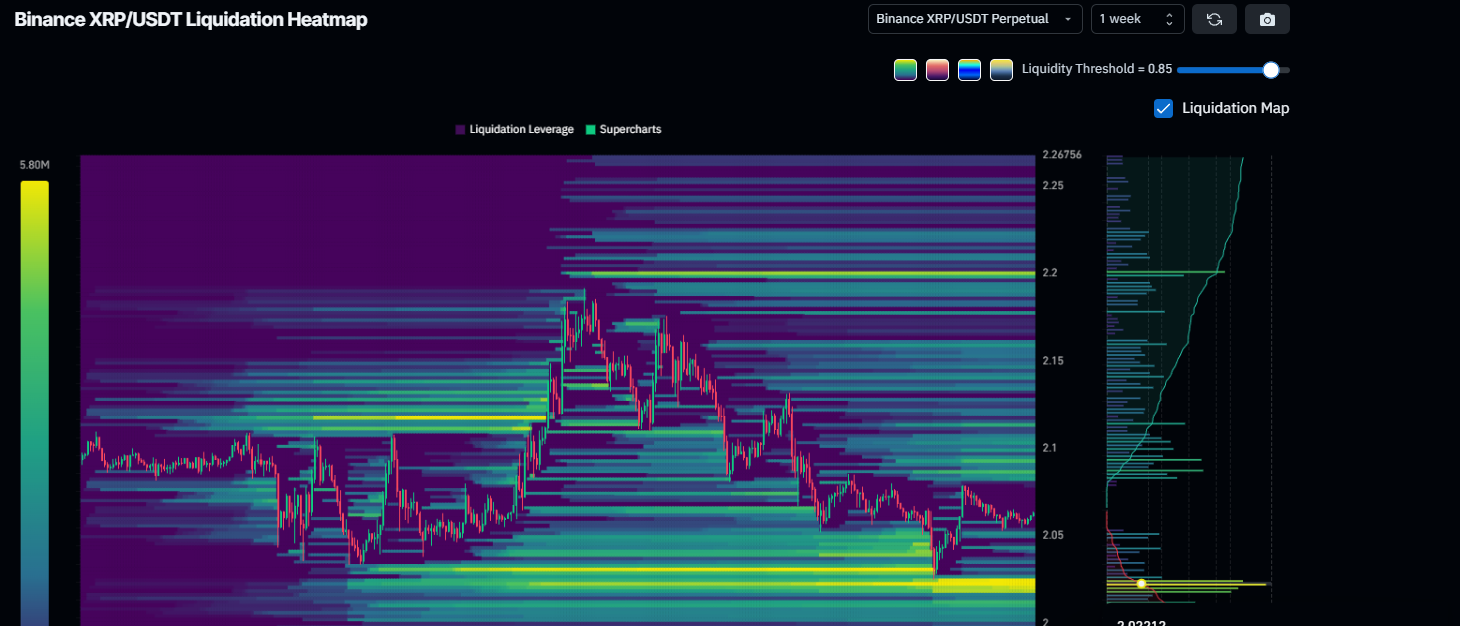The height and width of the screenshot is (626, 1460).
Task: Click the yellow marker on the liquidation map
Action: point(1141,583)
